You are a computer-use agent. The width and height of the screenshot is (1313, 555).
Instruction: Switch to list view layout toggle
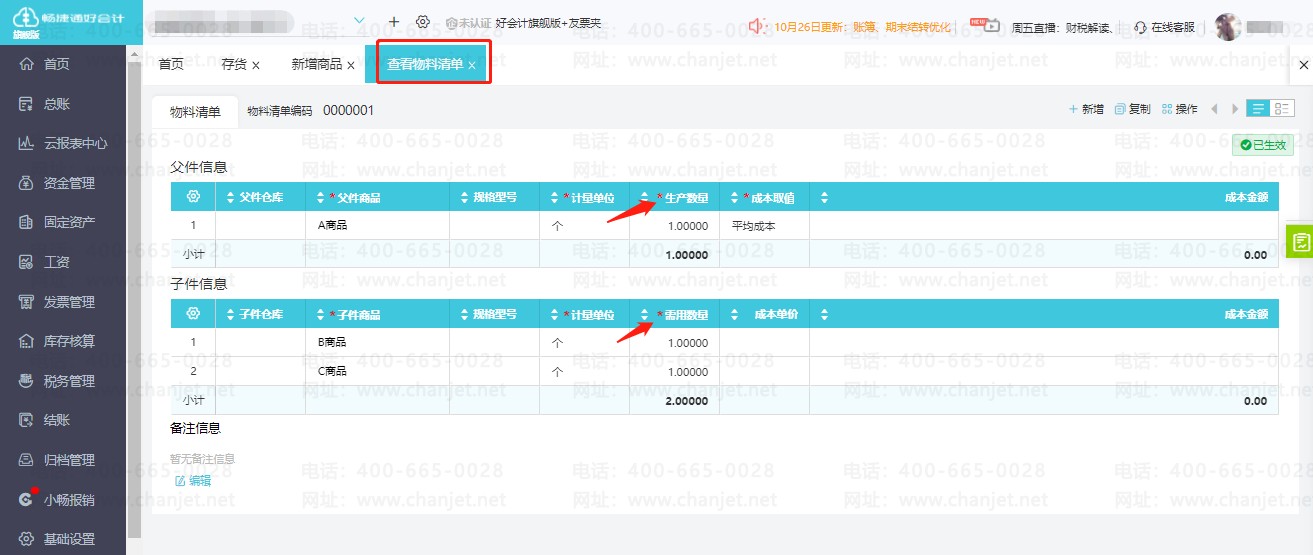[x=1258, y=109]
